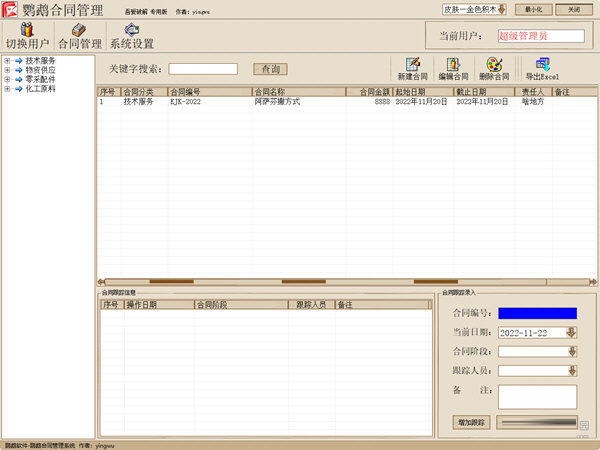Click the 关键字搜索 keyword input field

coord(203,69)
